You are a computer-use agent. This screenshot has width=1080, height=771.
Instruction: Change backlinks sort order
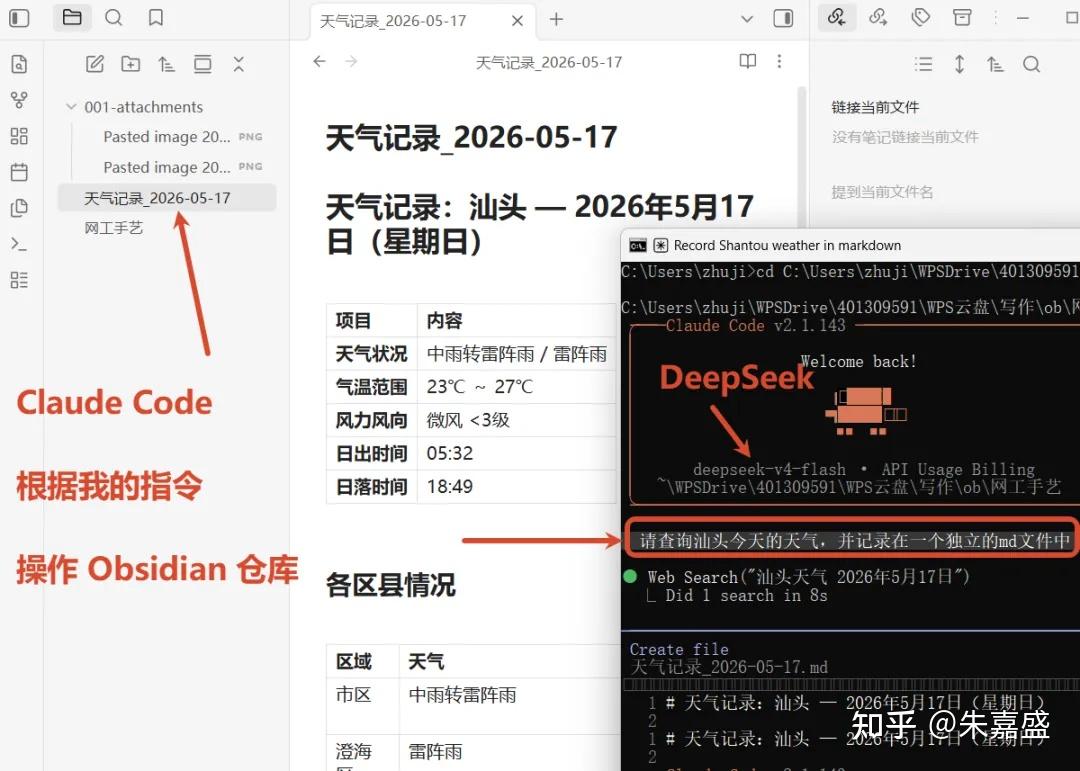pos(995,64)
